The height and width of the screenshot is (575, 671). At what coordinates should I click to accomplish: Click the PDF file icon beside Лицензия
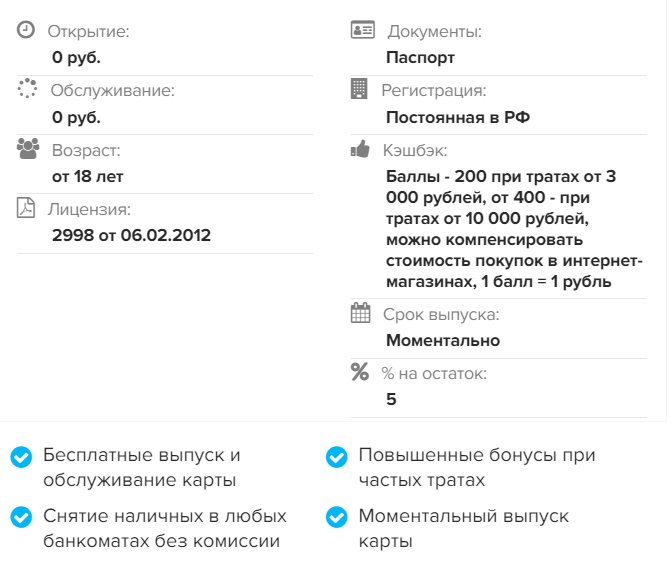point(26,208)
